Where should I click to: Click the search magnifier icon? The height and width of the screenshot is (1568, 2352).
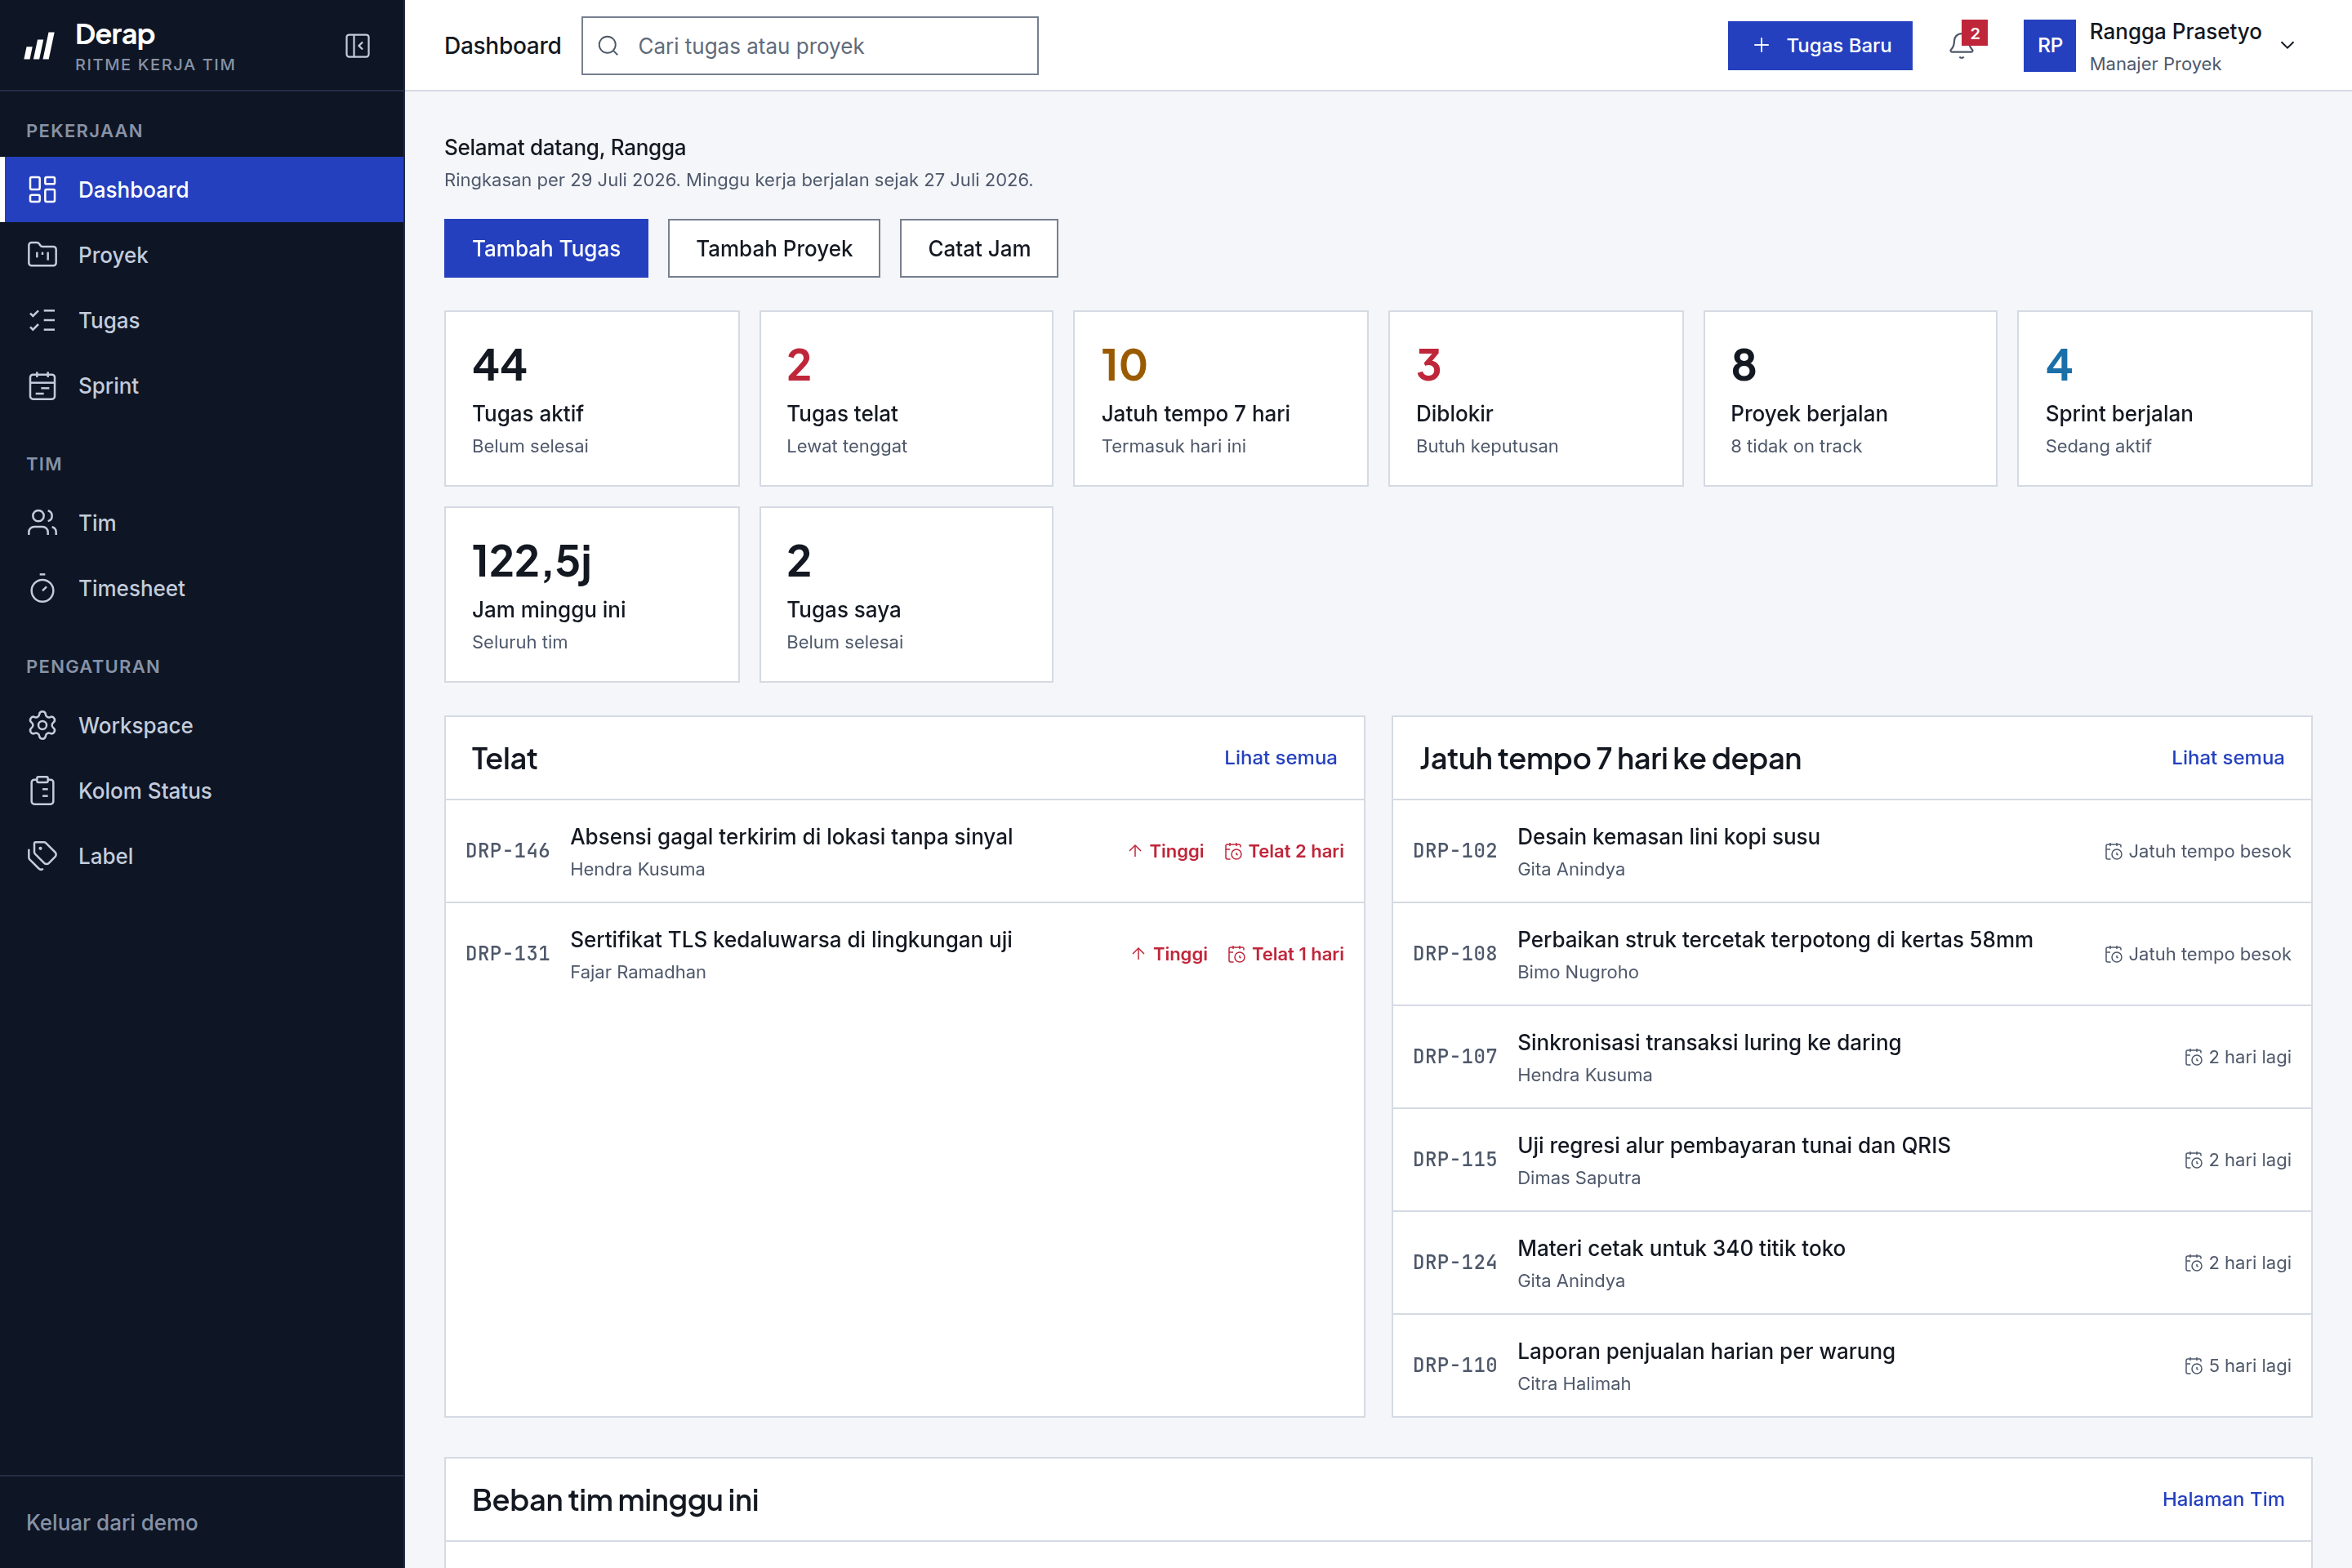click(x=608, y=46)
